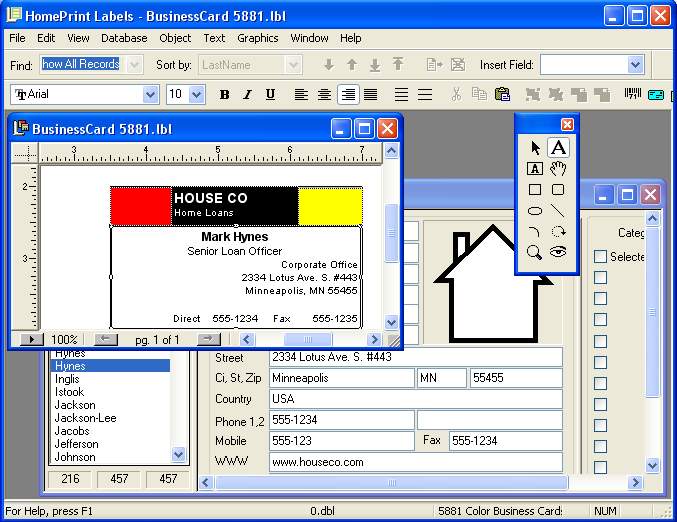Jump to last record arrow icon

coord(375,65)
